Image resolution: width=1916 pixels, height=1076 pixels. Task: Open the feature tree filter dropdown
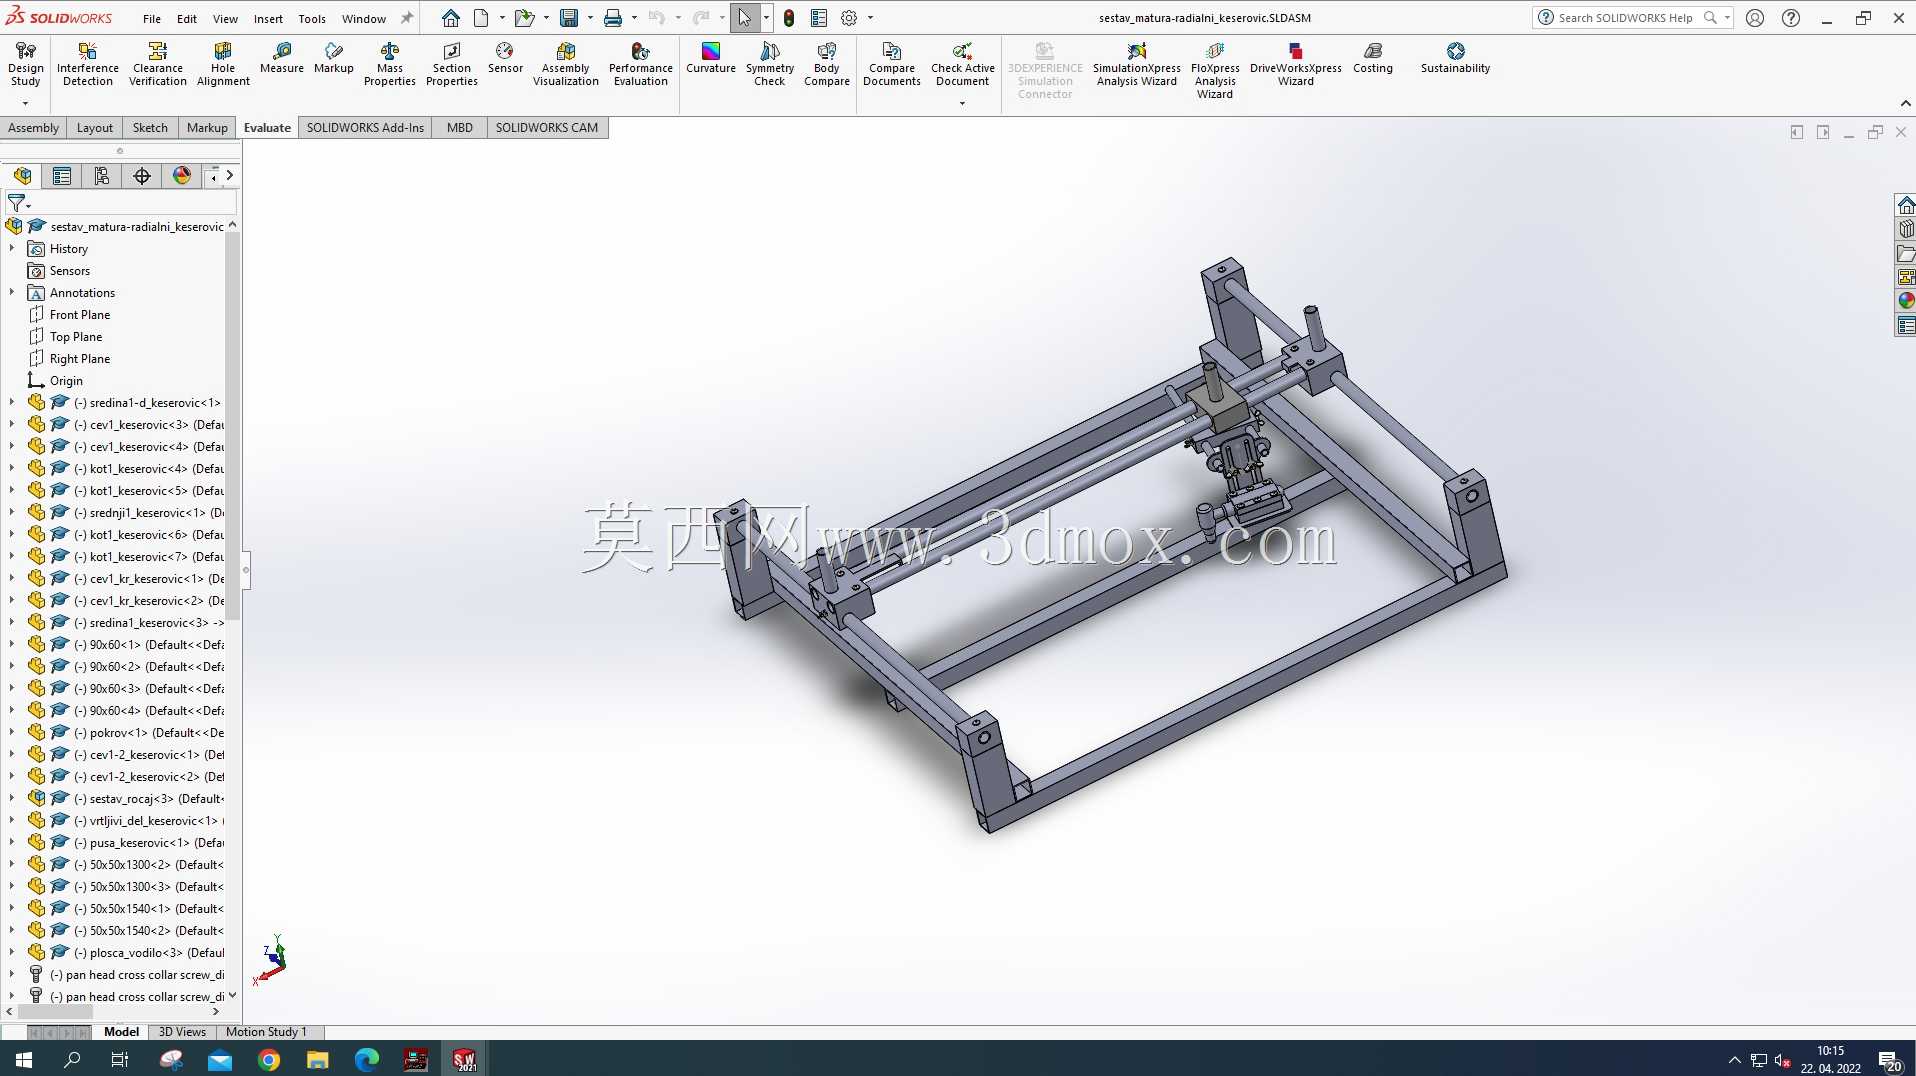click(x=29, y=206)
